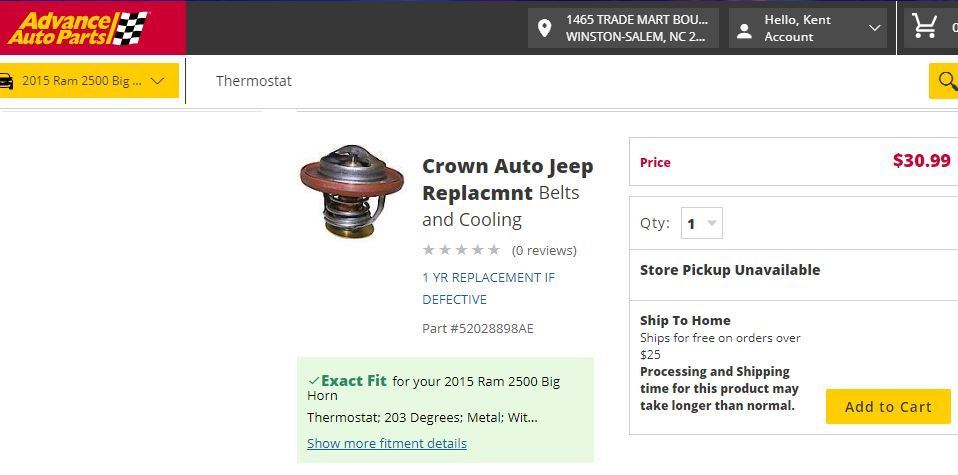Expand the 2015 Ram 2500 vehicle selector
This screenshot has height=475, width=958.
coord(90,81)
